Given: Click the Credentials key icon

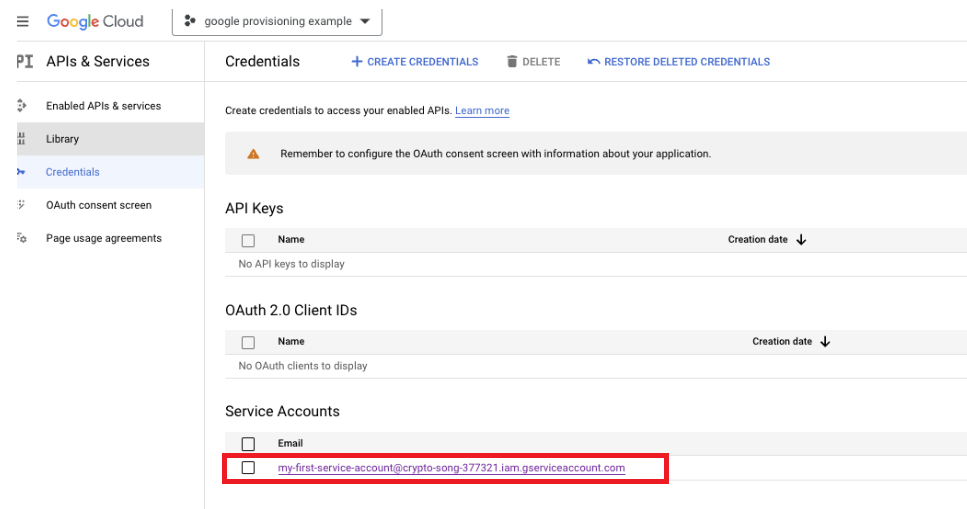Looking at the screenshot, I should point(21,172).
